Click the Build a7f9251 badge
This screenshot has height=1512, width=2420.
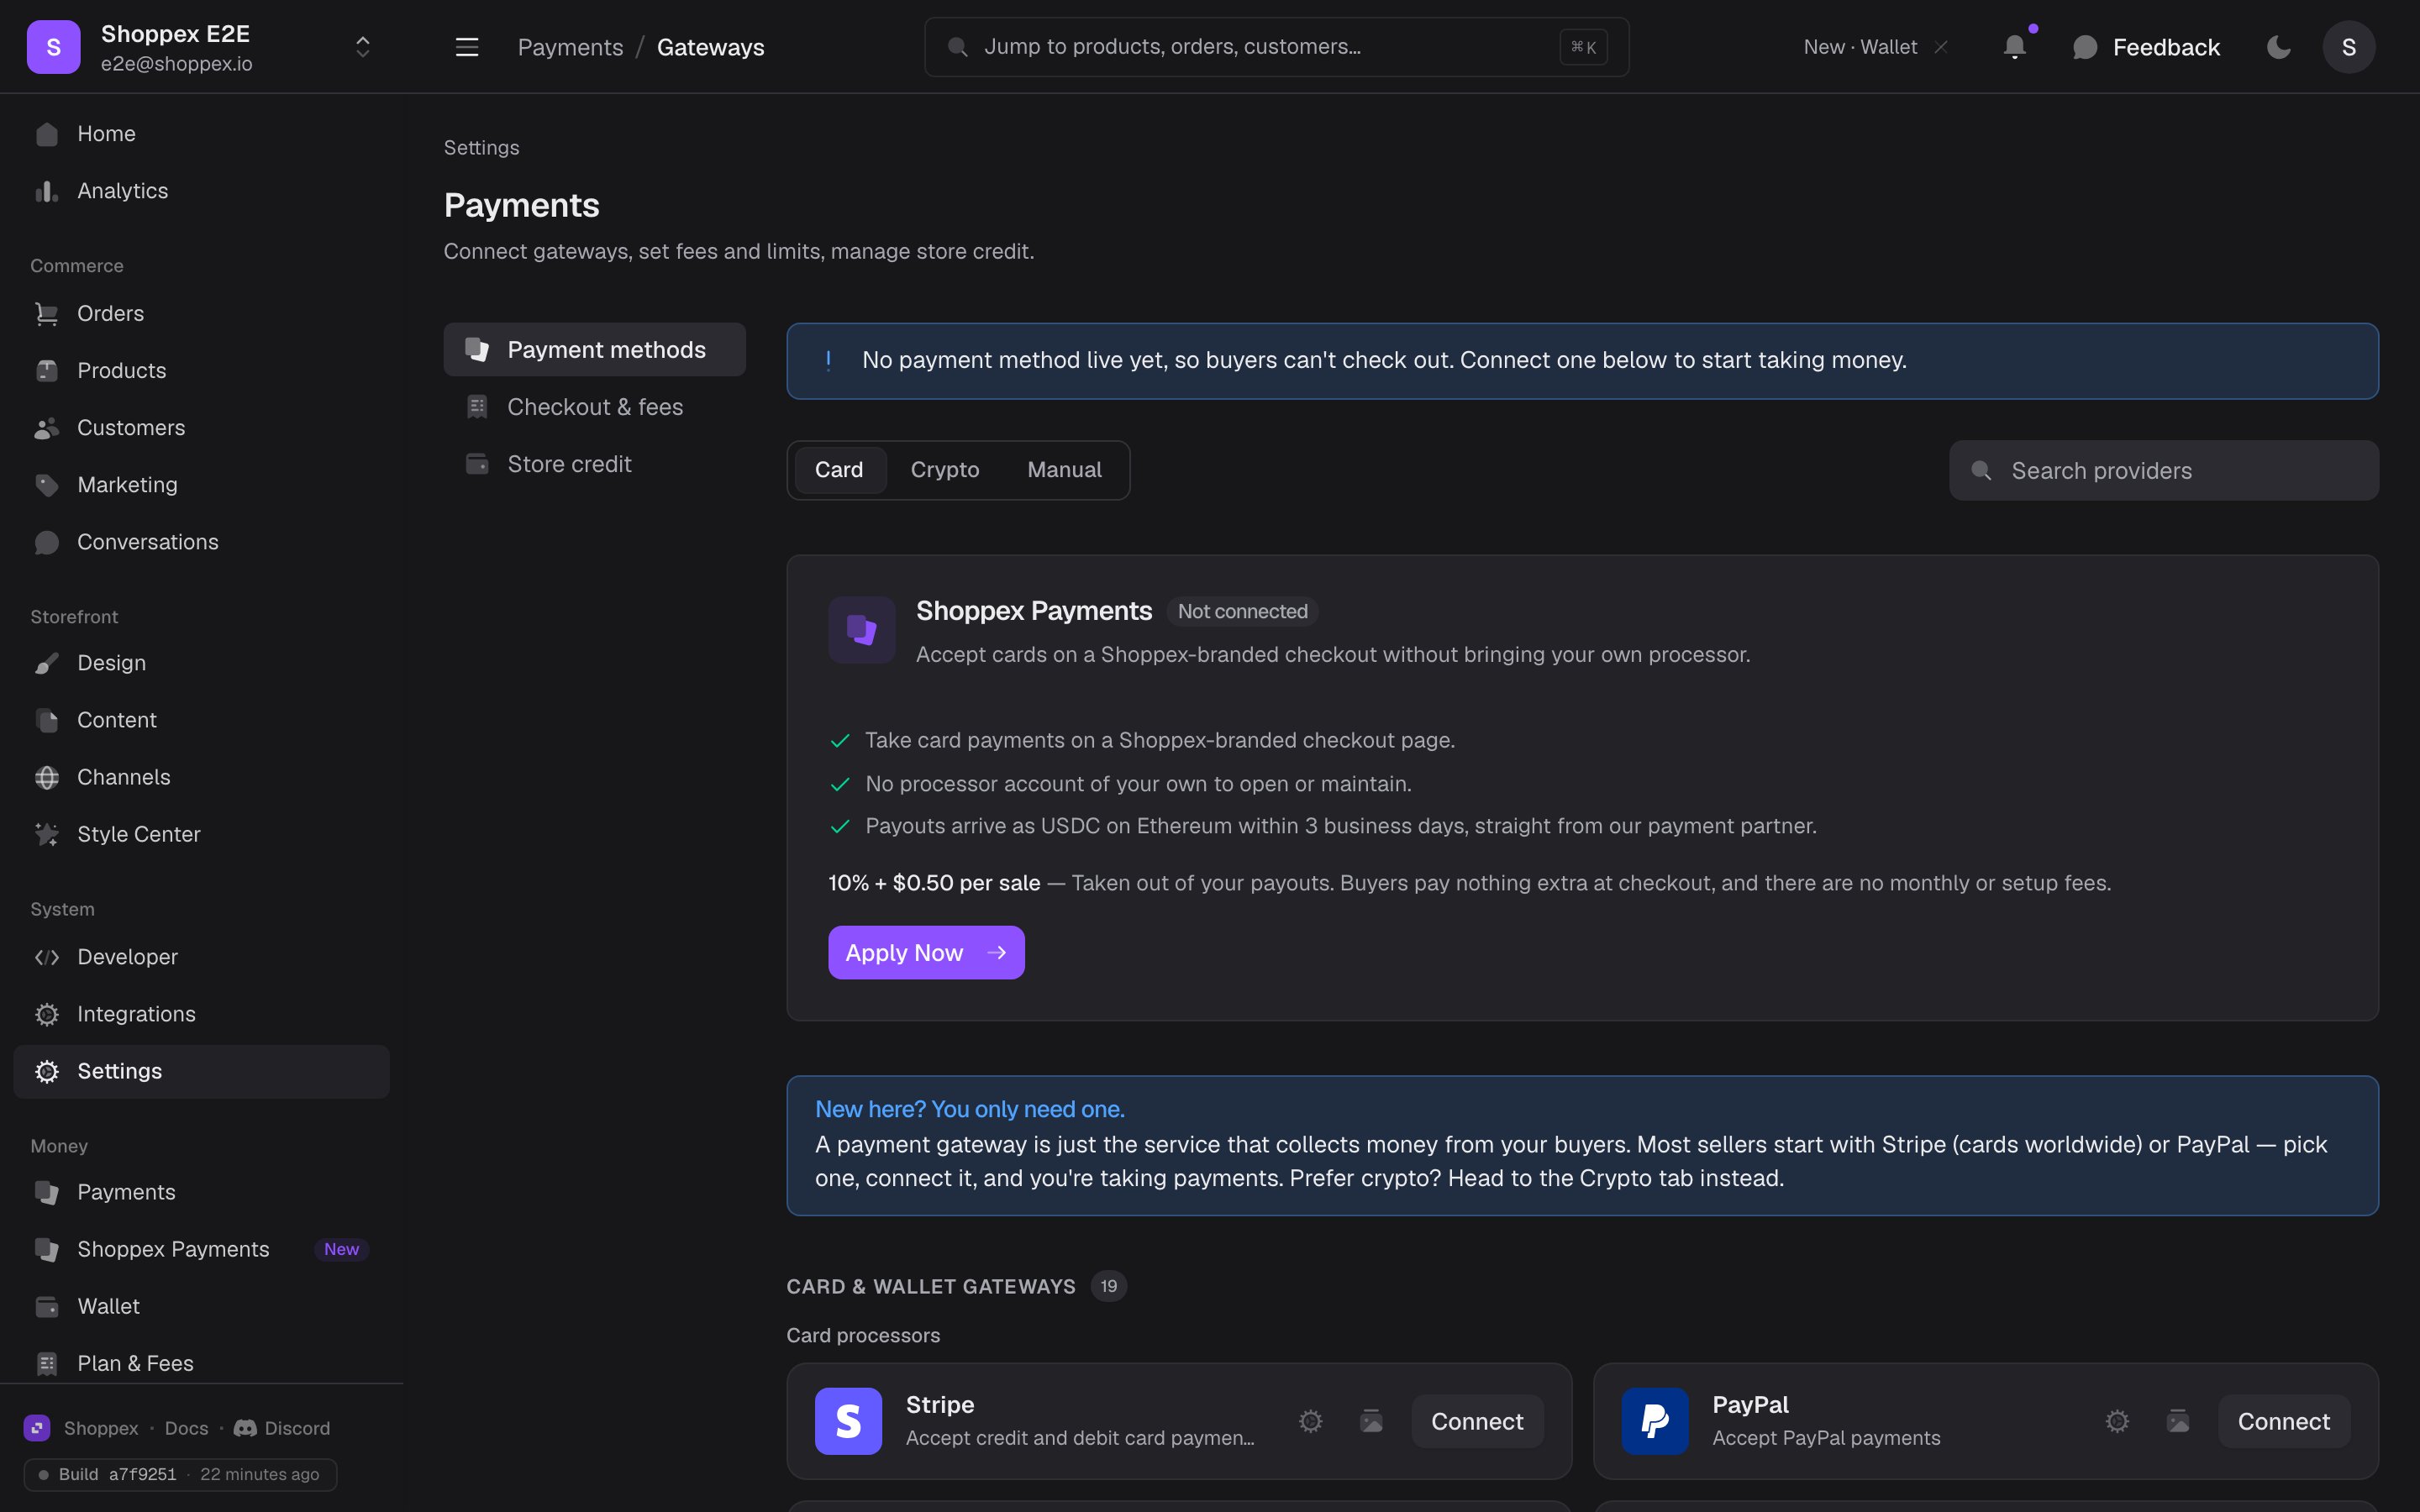180,1474
